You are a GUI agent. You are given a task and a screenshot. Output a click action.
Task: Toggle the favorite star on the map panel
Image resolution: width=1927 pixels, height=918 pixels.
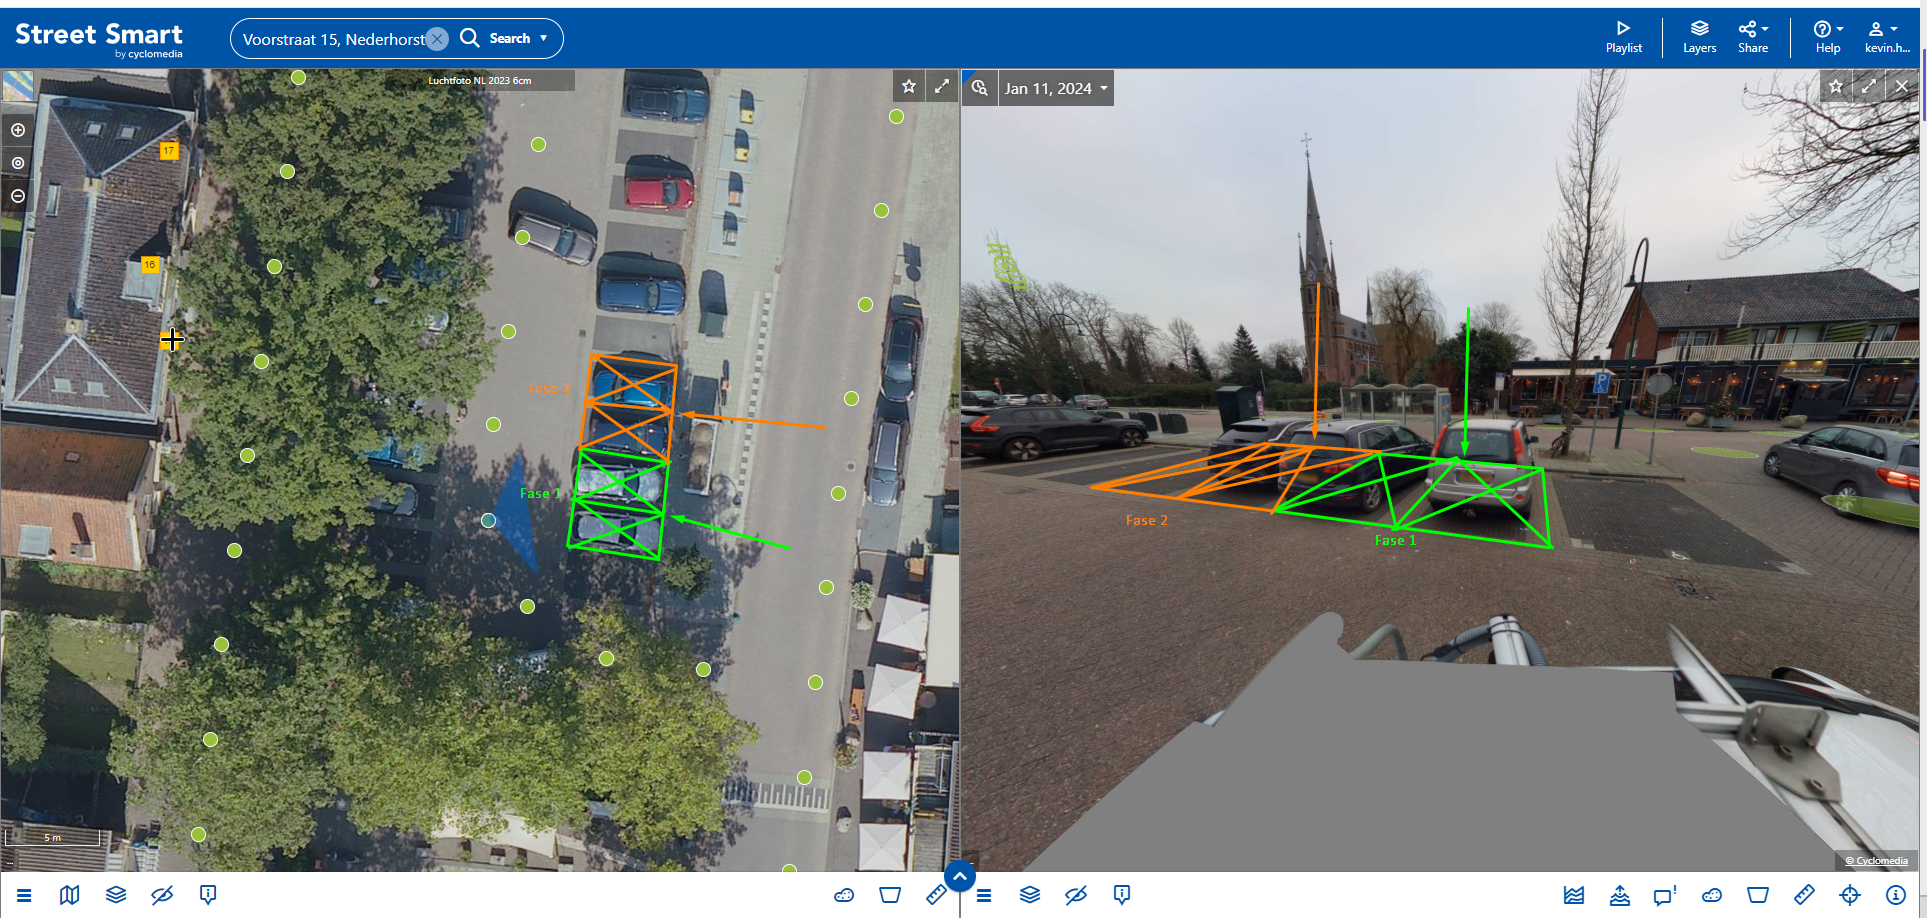(x=909, y=87)
